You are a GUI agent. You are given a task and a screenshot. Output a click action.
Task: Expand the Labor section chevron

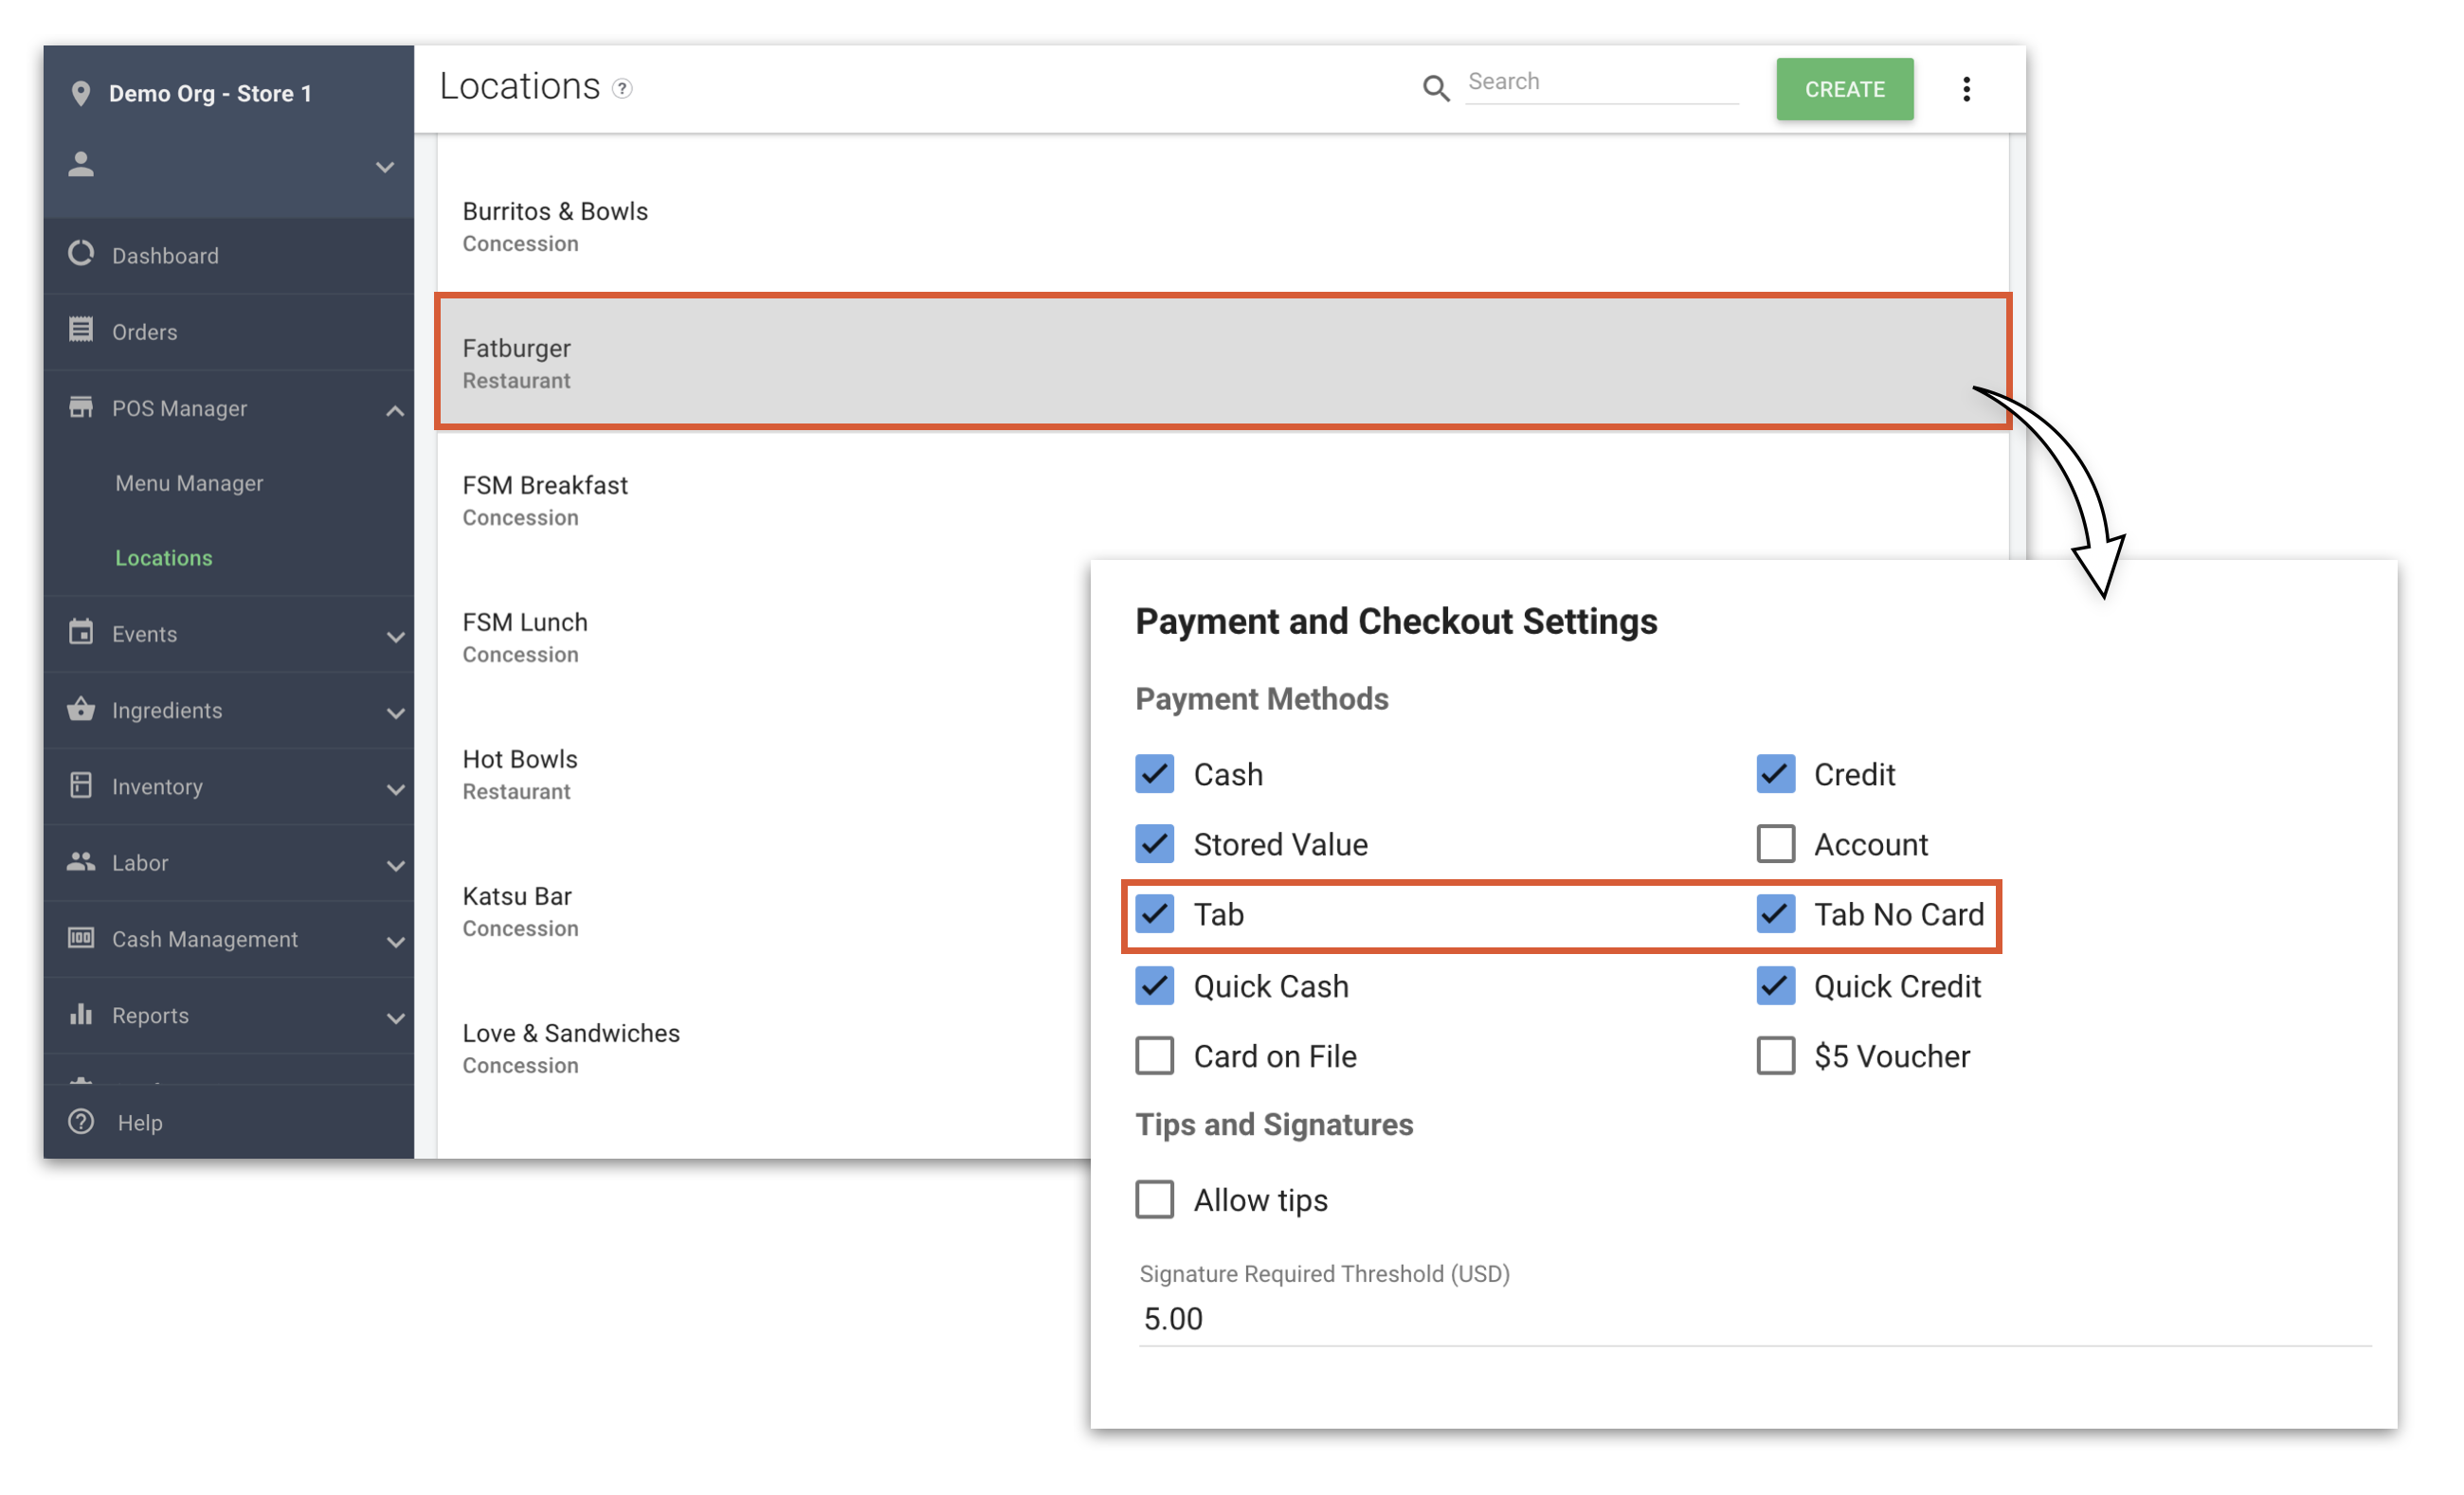point(396,866)
